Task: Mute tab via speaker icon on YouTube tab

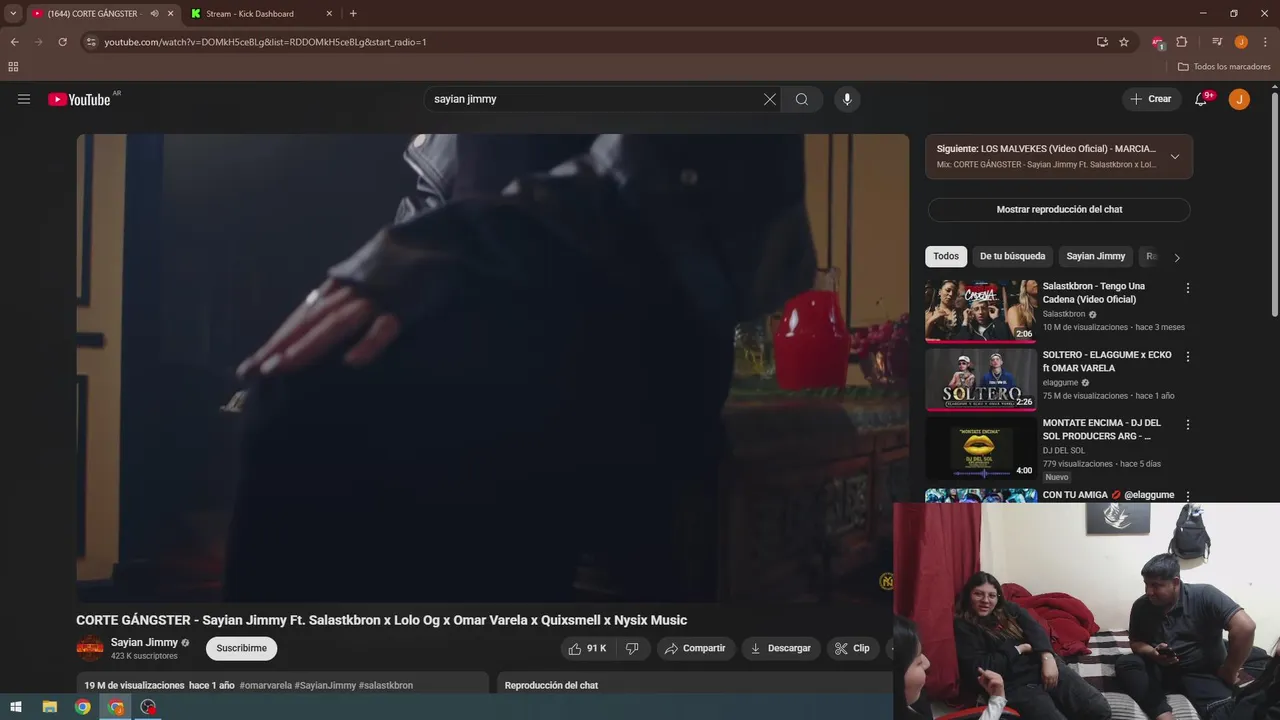Action: click(x=154, y=13)
